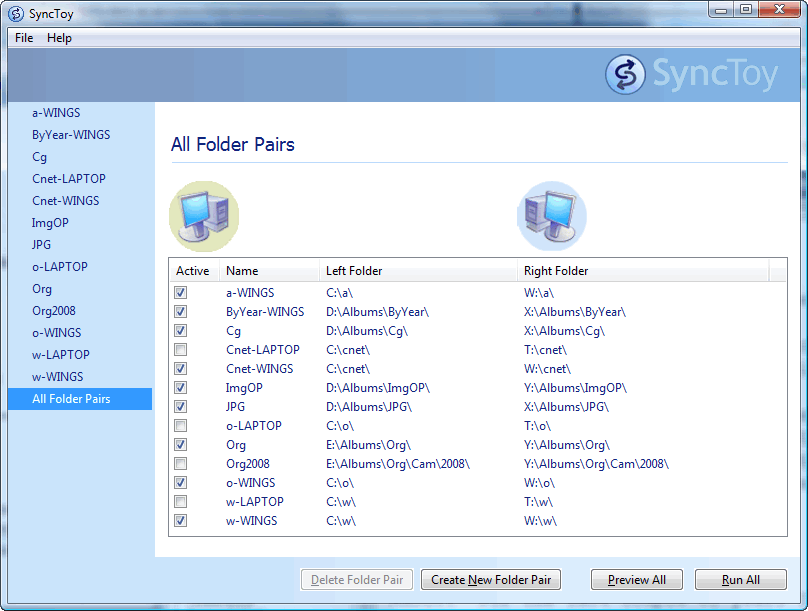808x611 pixels.
Task: Click the SyncToy logo in the banner
Action: [691, 75]
